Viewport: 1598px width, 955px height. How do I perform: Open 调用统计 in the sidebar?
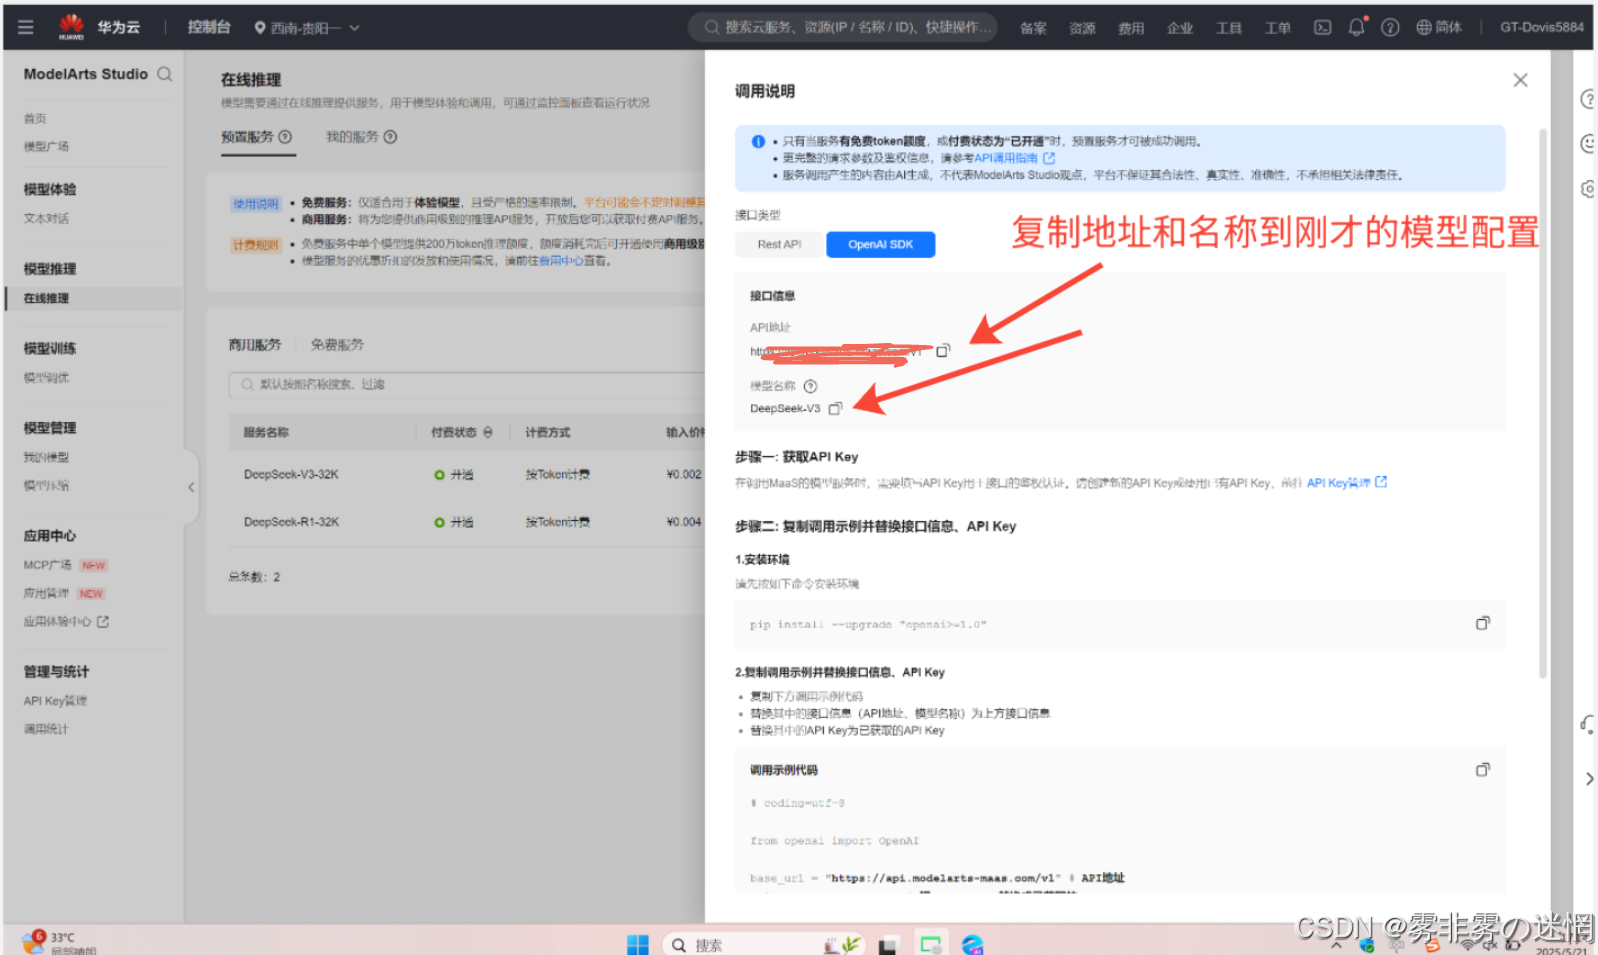pos(46,729)
